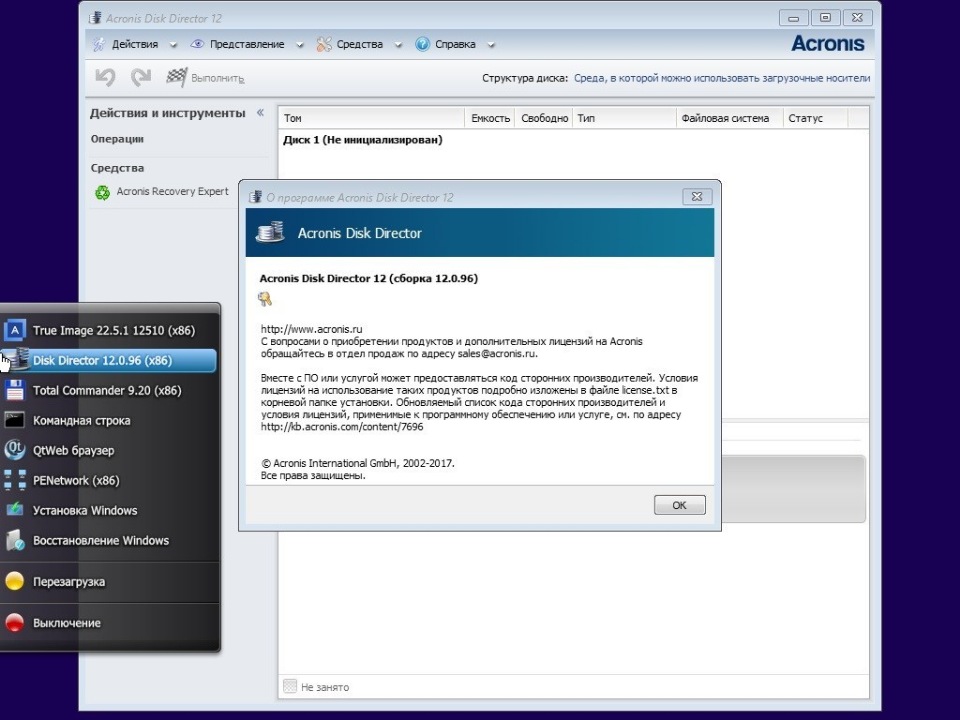Click the Статус column header
The width and height of the screenshot is (960, 720).
(816, 118)
